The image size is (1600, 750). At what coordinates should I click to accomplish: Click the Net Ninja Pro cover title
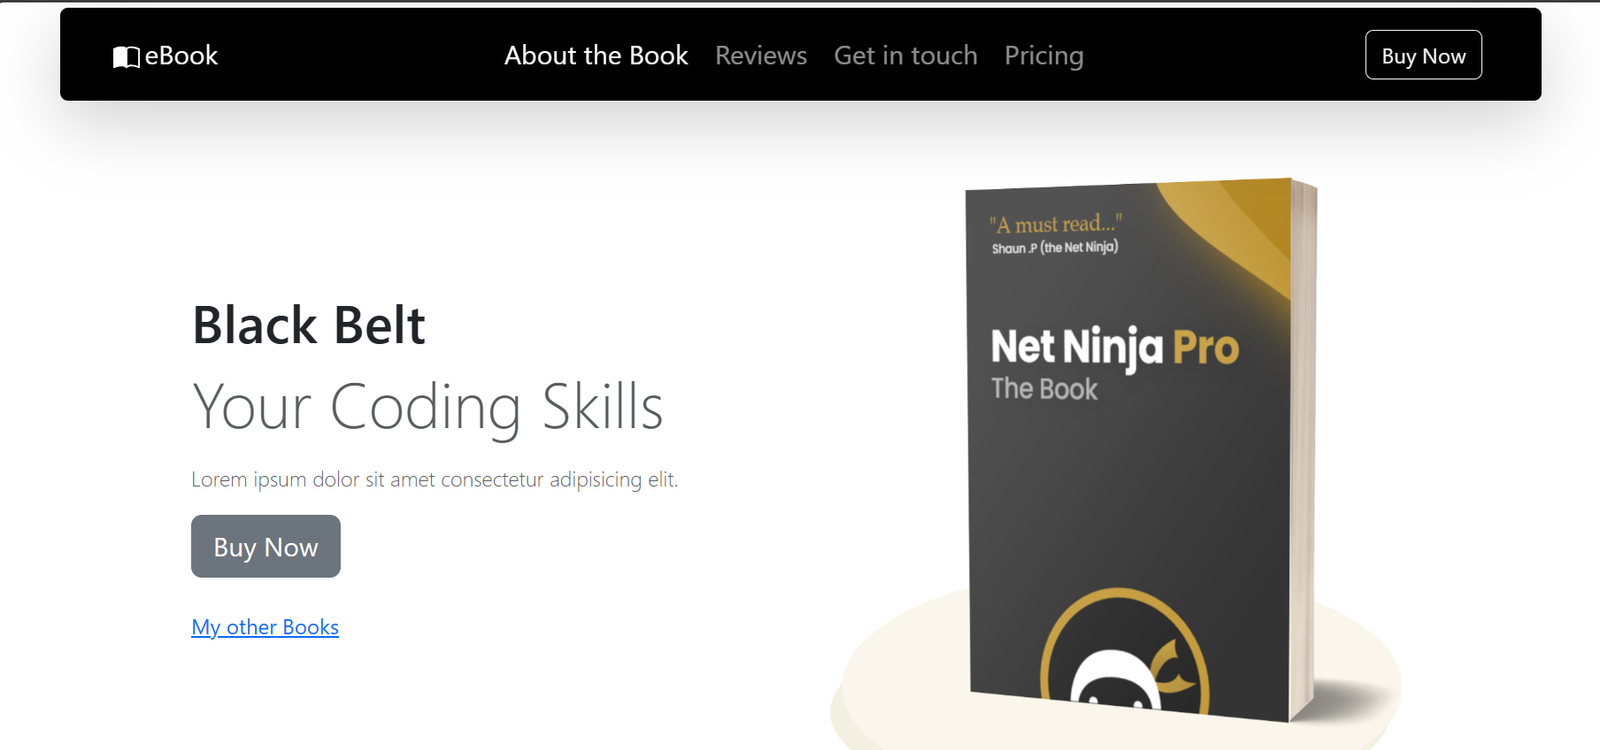pyautogui.click(x=1114, y=348)
